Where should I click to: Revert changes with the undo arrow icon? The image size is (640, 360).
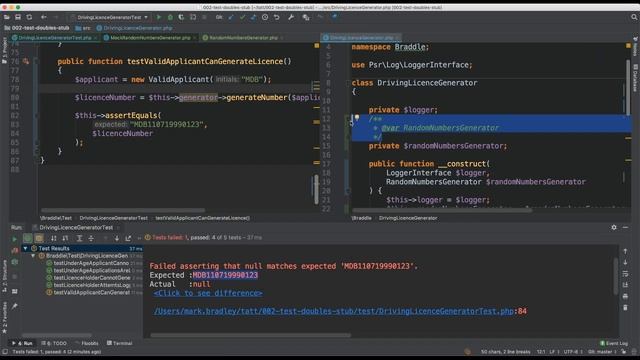pos(277,17)
